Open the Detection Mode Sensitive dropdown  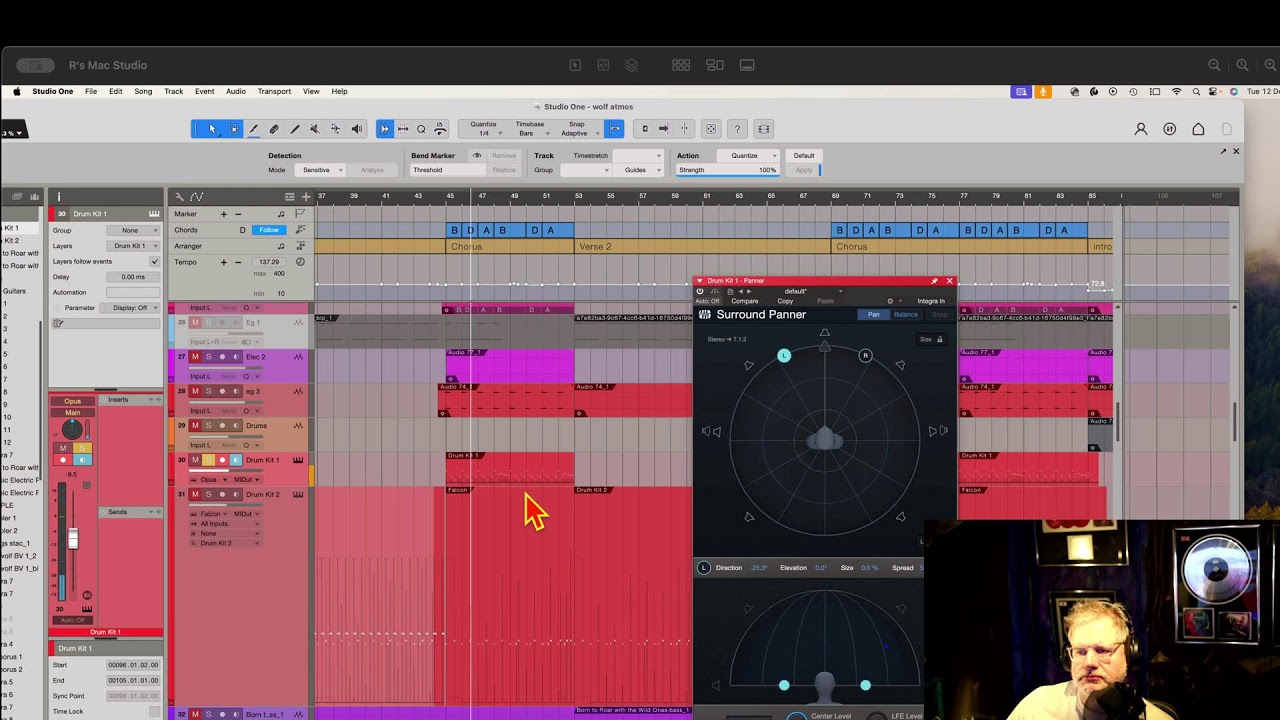tap(320, 170)
